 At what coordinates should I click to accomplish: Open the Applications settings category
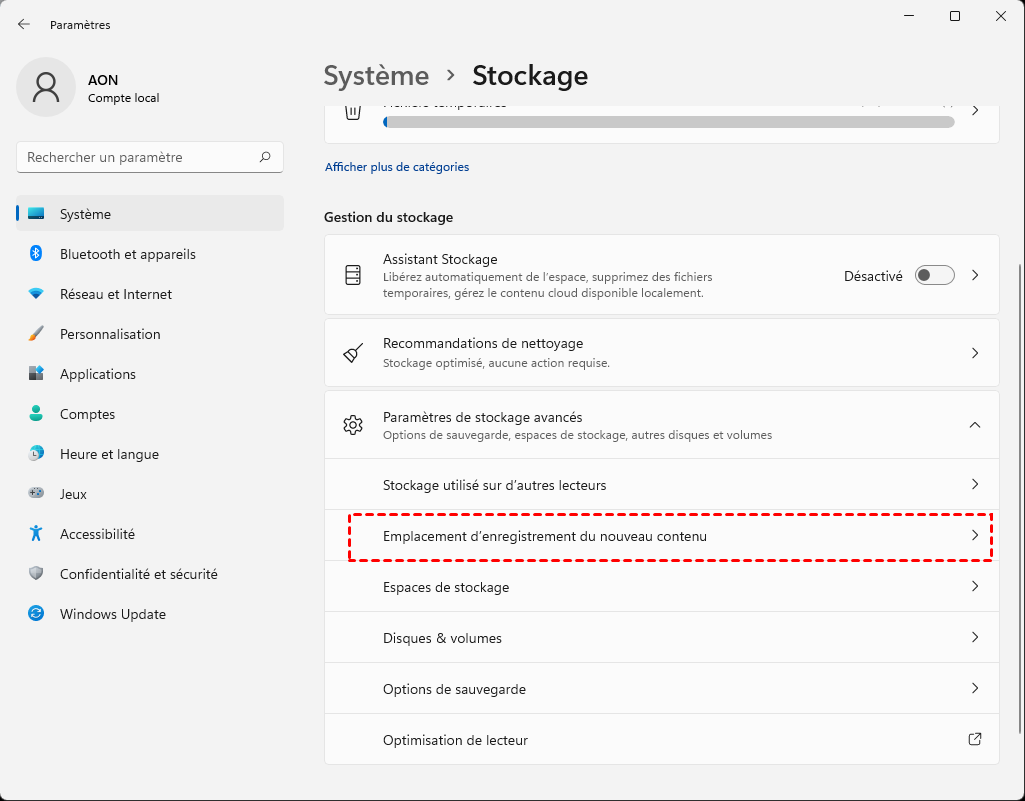click(97, 374)
